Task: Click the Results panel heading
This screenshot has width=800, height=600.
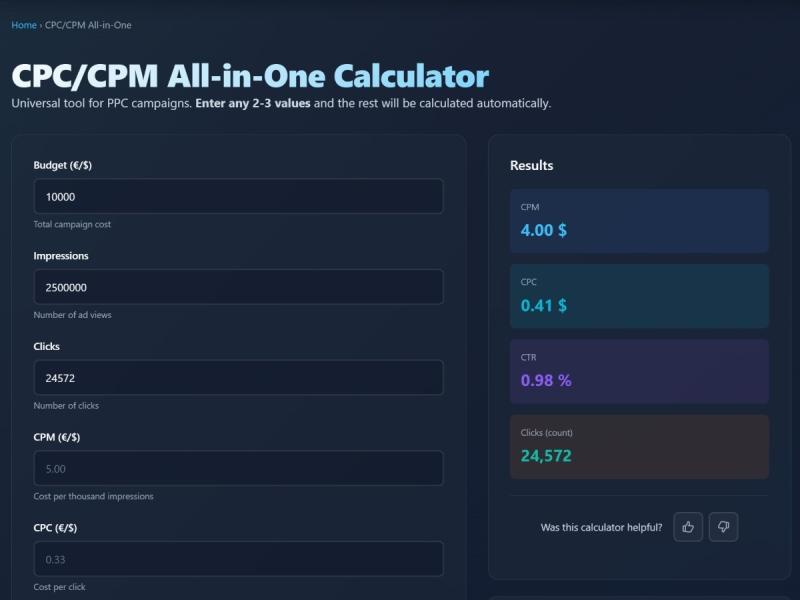Action: (531, 165)
